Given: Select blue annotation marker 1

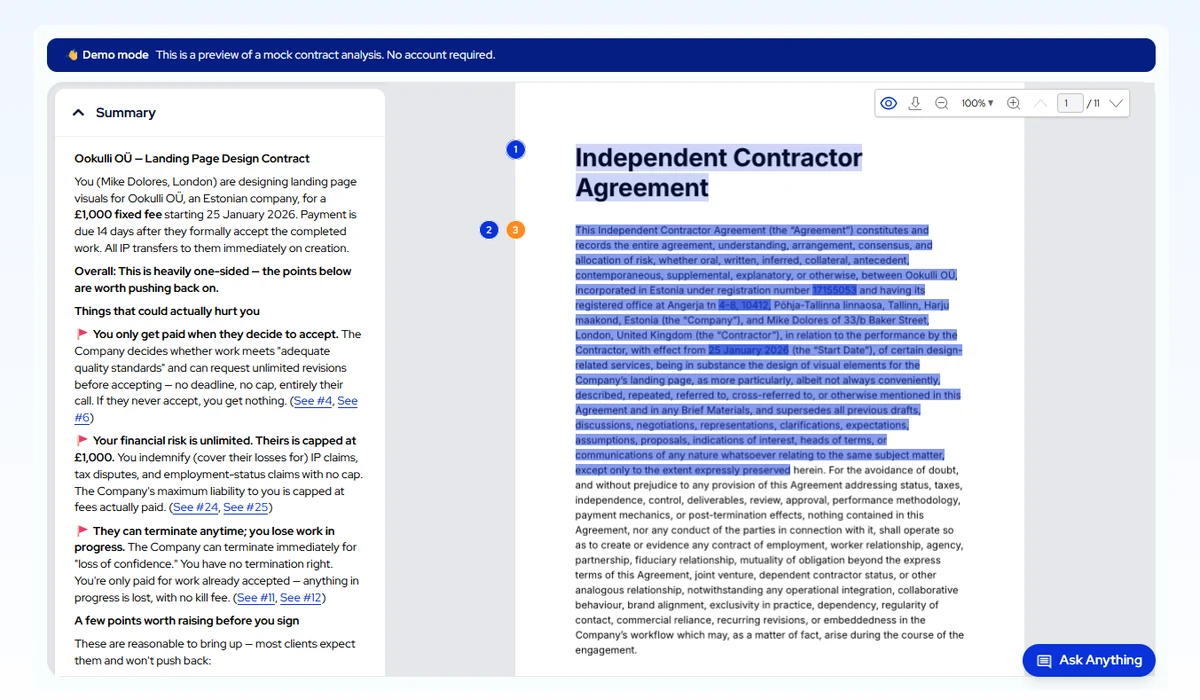Looking at the screenshot, I should [x=515, y=150].
